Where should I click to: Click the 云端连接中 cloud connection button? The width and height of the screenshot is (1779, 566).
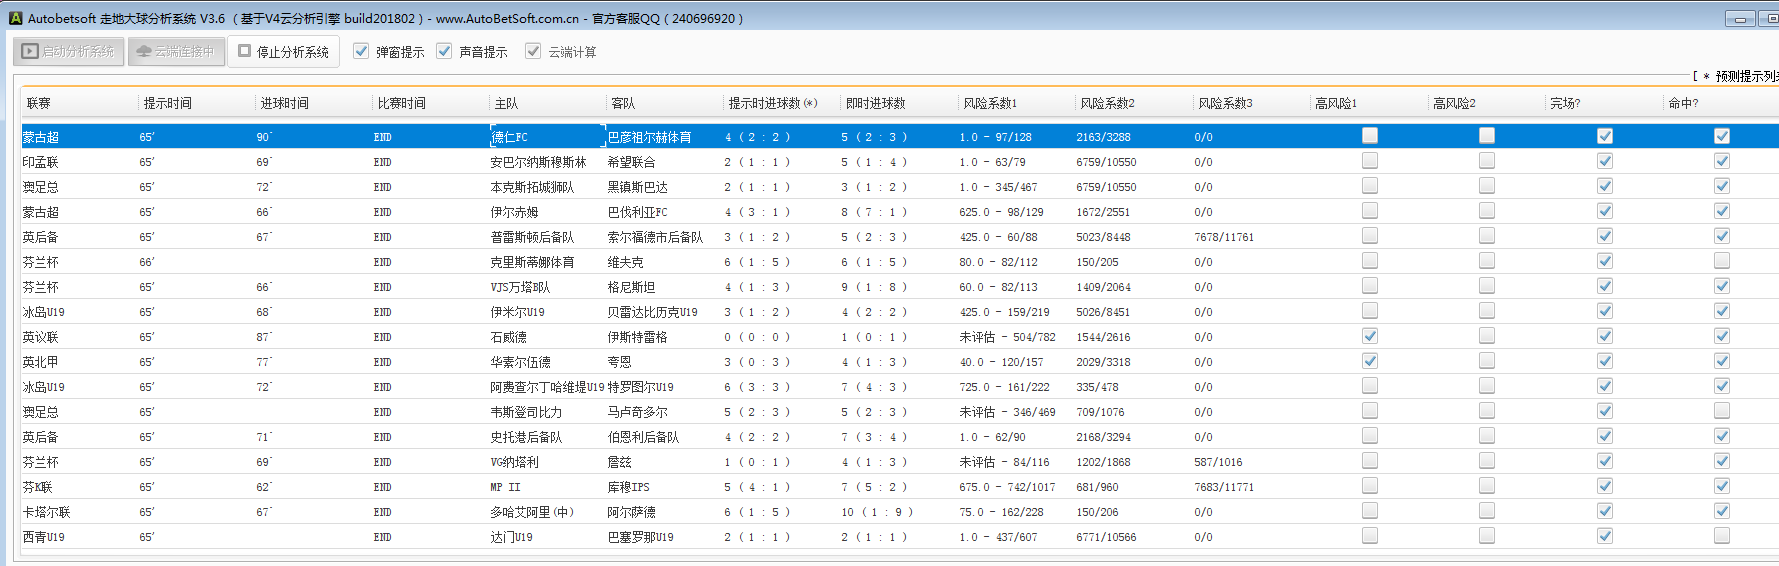[x=175, y=52]
